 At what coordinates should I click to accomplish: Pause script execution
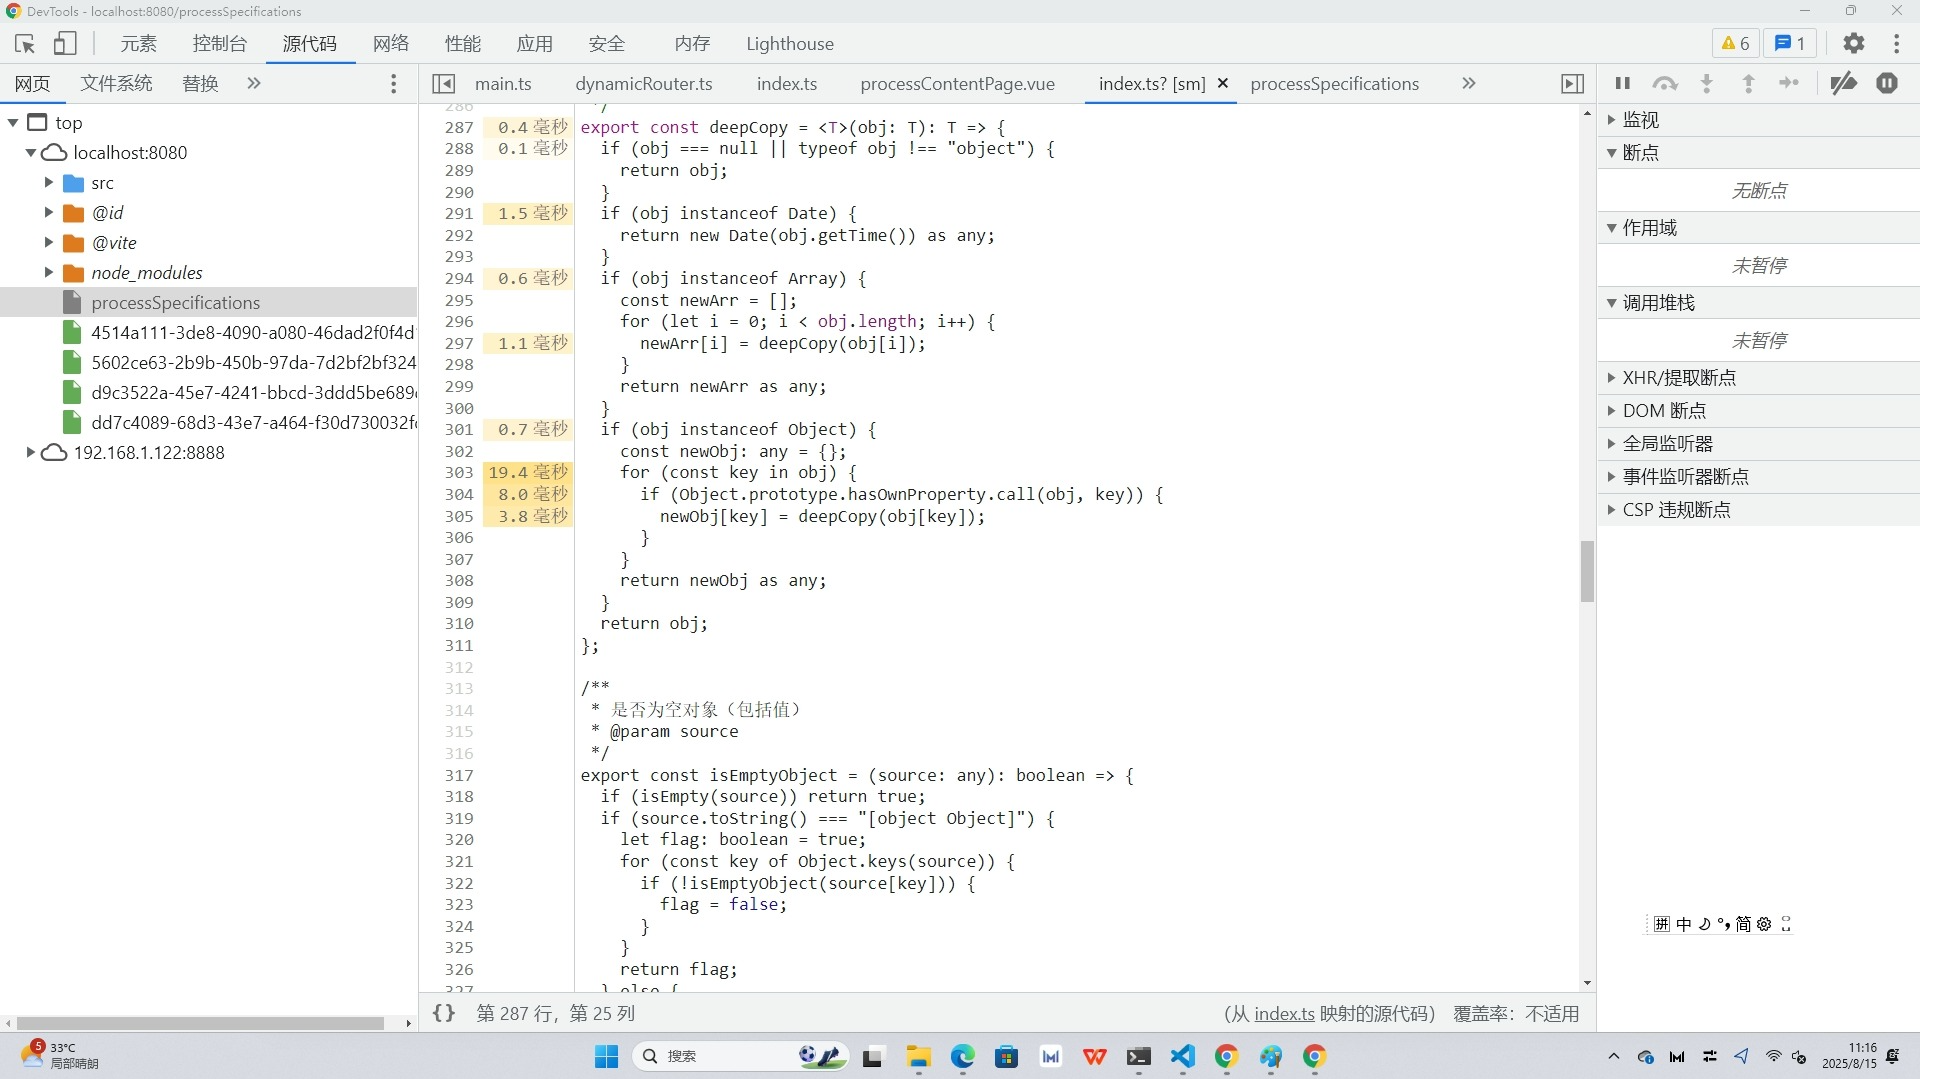coord(1623,84)
